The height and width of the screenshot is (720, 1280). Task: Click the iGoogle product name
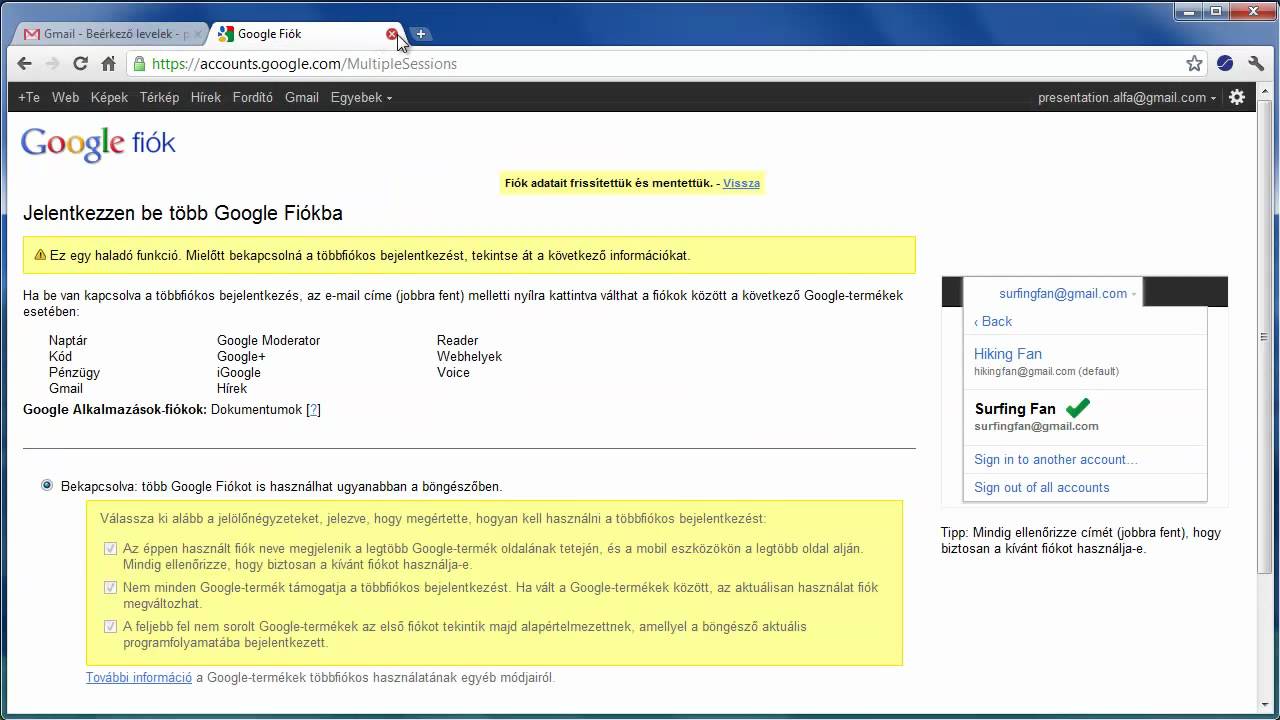click(239, 373)
